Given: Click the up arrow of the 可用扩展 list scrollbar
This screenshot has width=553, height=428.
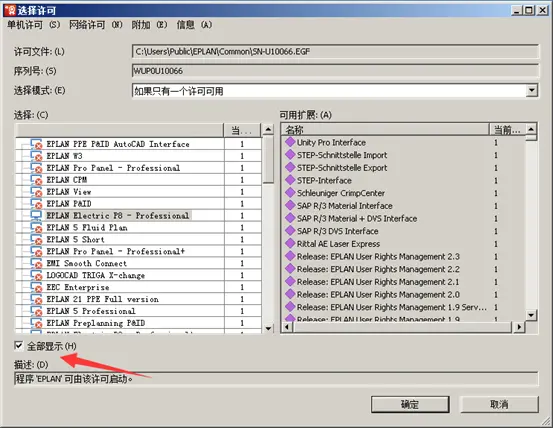Looking at the screenshot, I should pyautogui.click(x=531, y=129).
